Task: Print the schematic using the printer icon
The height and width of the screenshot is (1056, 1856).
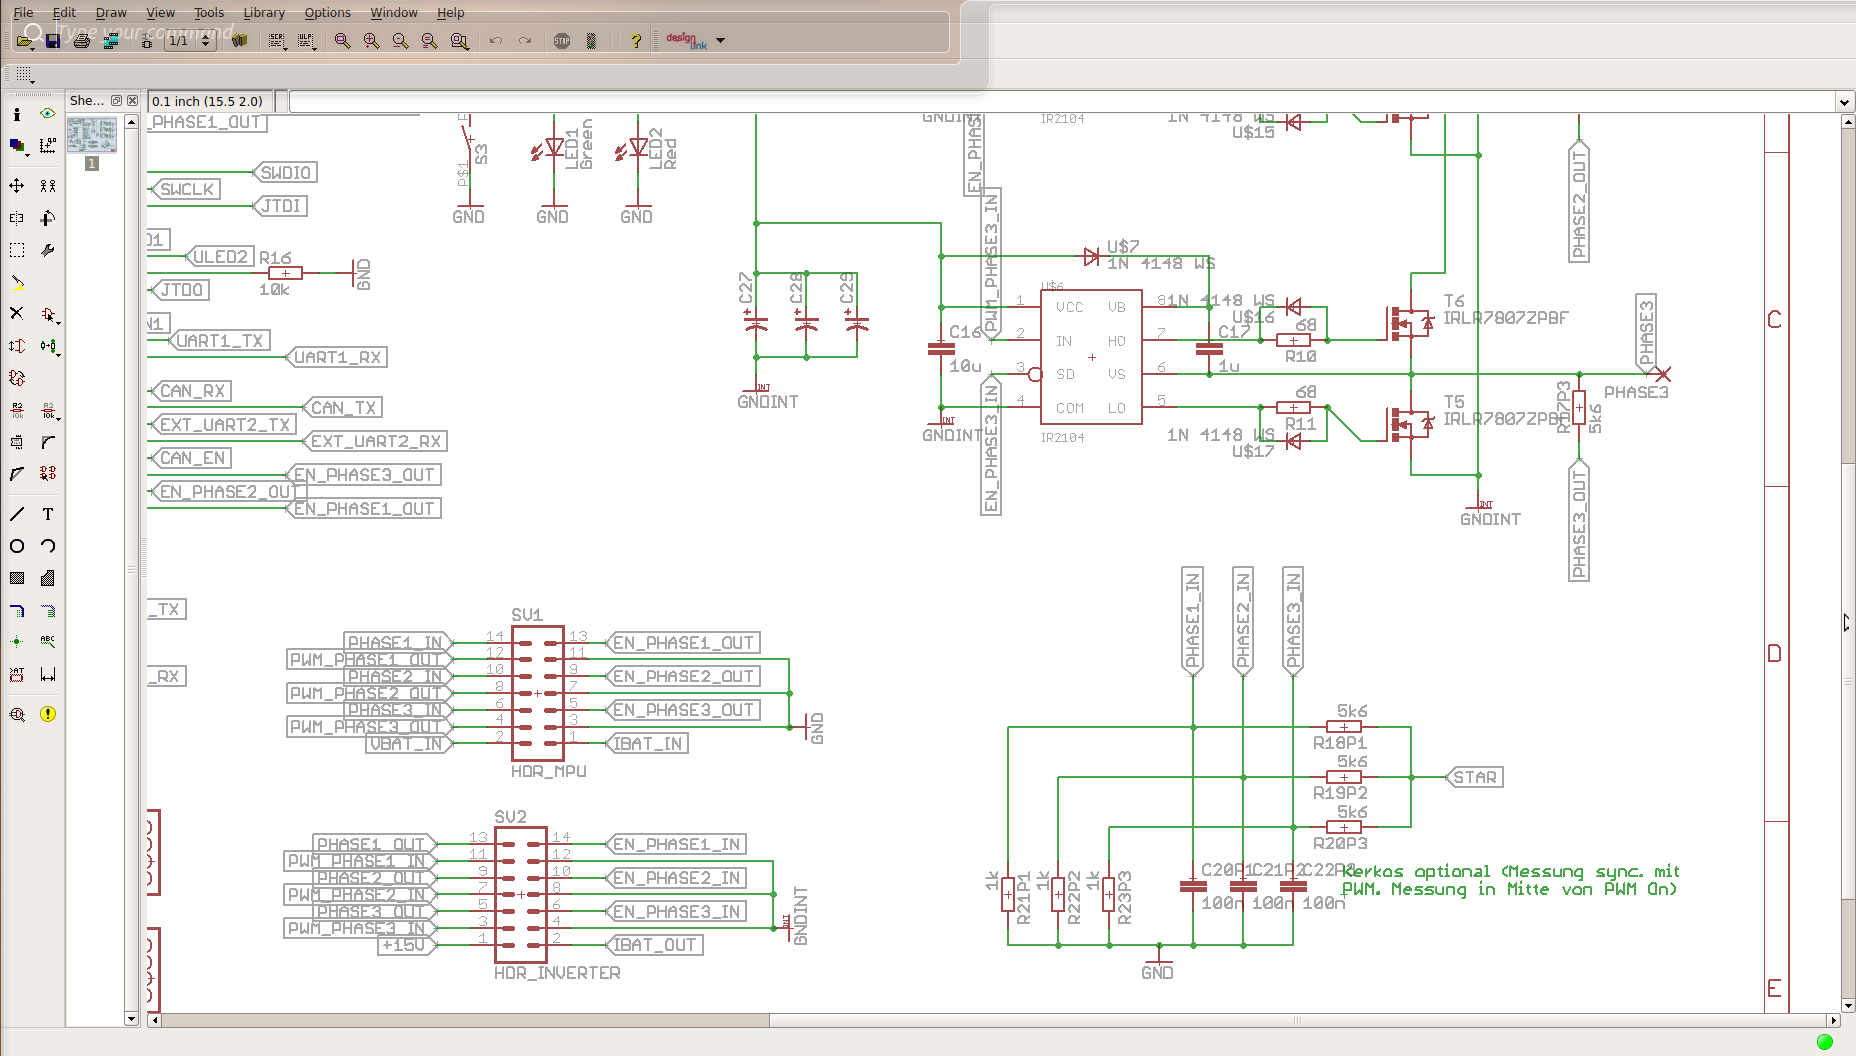Action: [82, 41]
